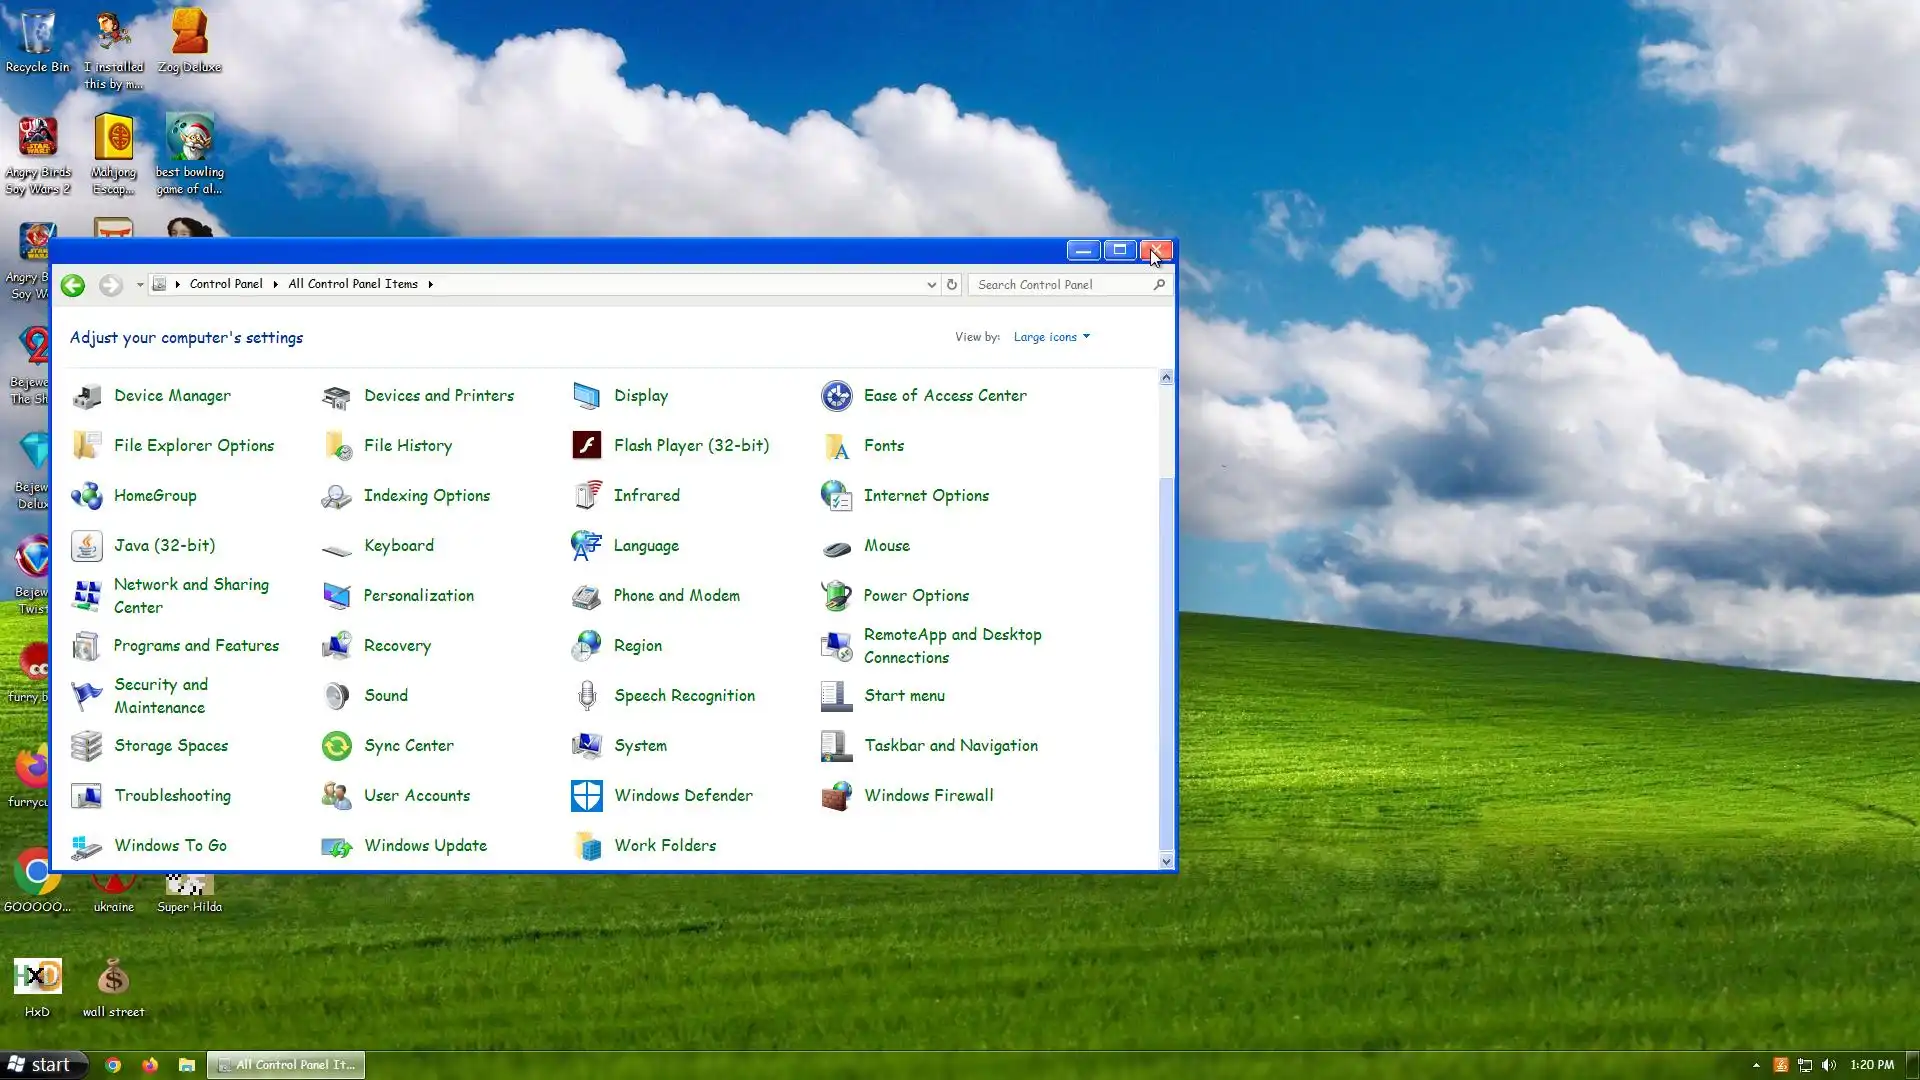Open the Programs and Features link
Viewport: 1920px width, 1080px height.
pyautogui.click(x=196, y=645)
